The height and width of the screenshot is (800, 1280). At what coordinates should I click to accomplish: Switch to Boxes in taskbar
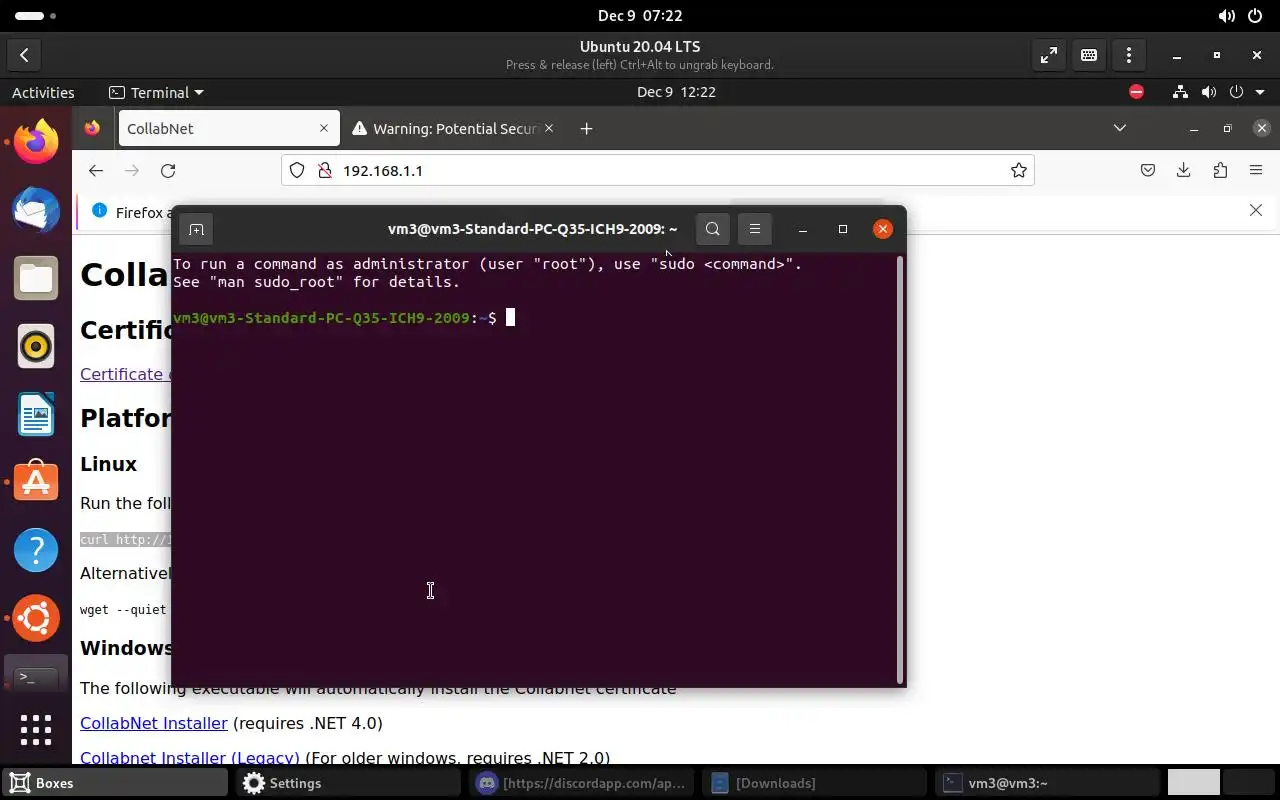click(116, 783)
